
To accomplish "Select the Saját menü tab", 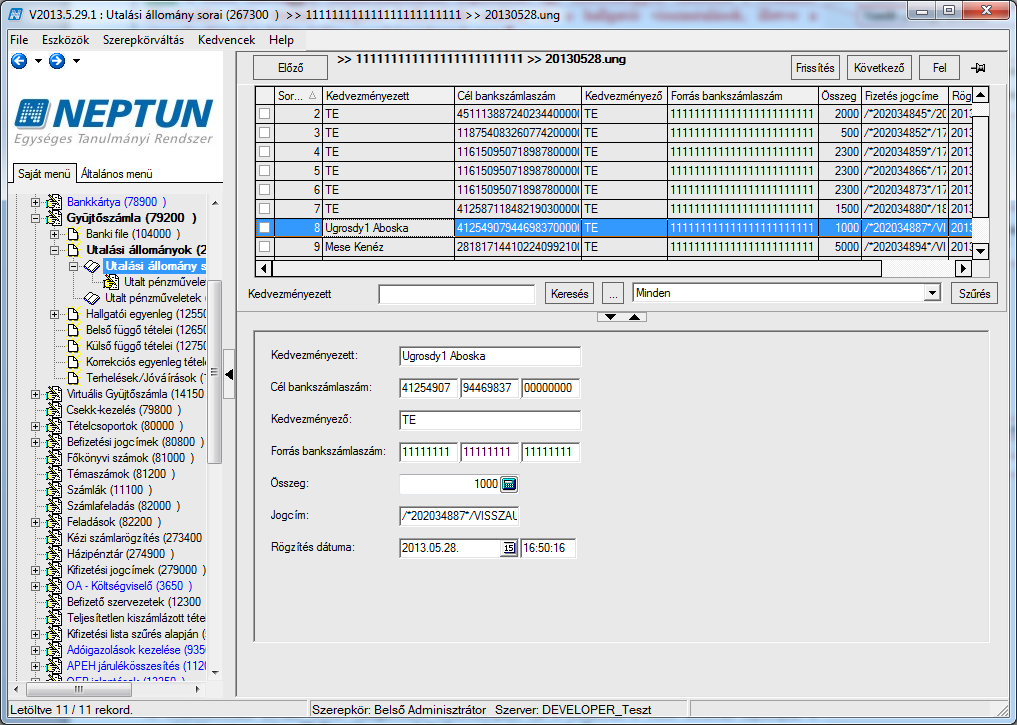I will [44, 174].
